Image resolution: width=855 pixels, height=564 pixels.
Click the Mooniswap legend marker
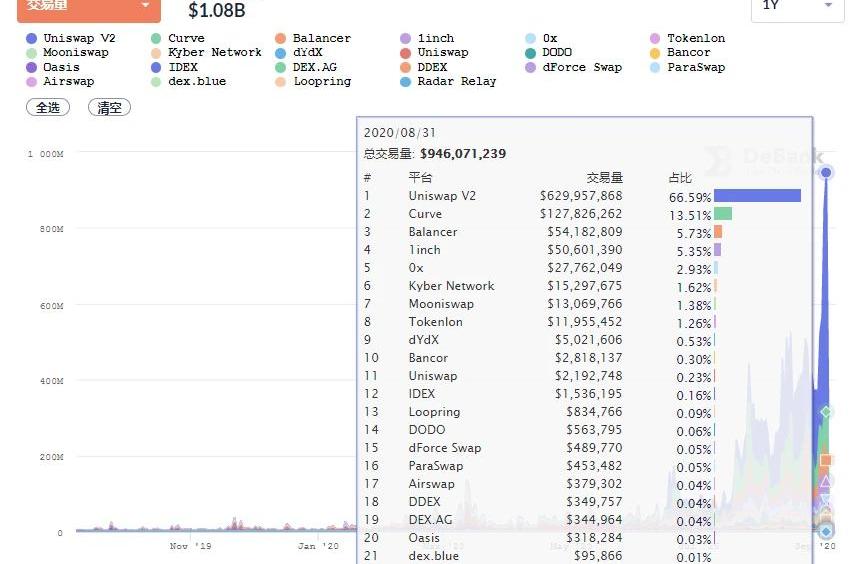pos(32,53)
